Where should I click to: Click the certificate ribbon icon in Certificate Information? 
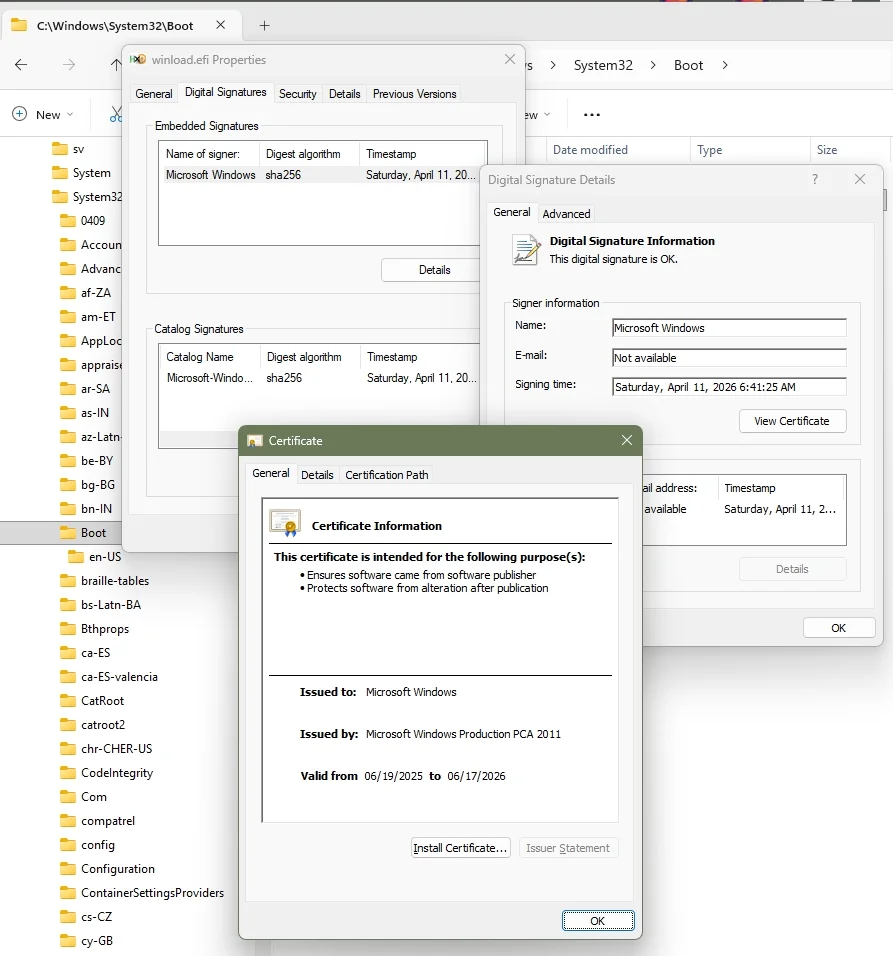pos(285,523)
